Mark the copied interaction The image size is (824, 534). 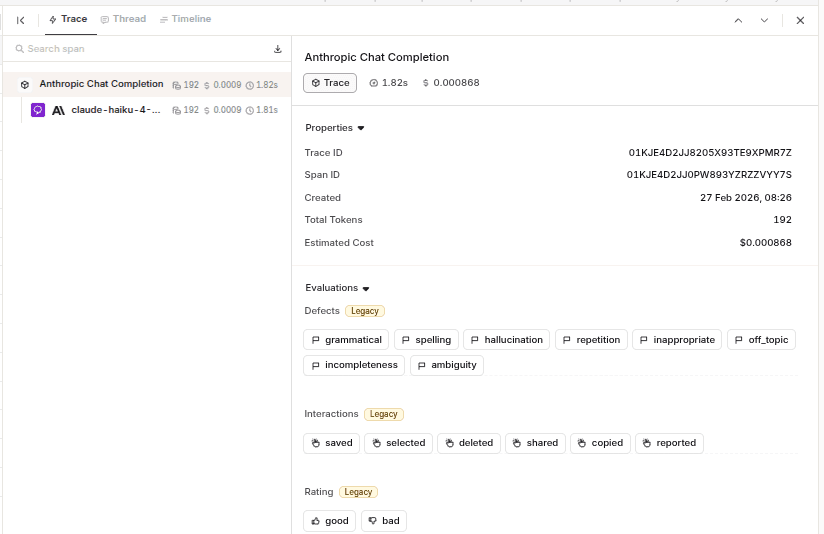pyautogui.click(x=600, y=443)
